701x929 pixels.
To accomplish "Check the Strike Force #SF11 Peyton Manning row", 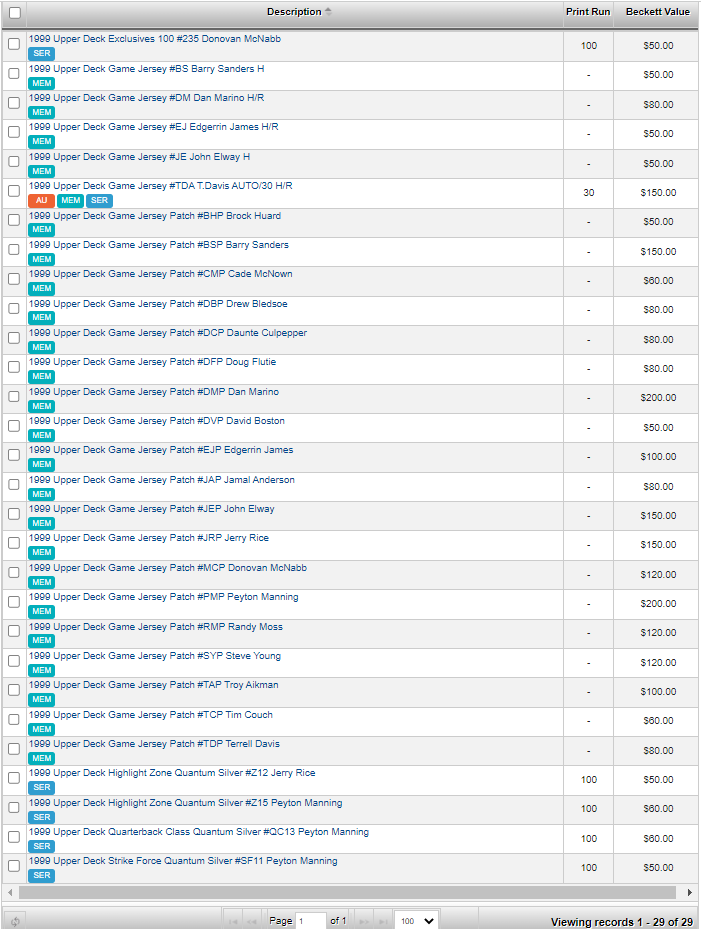I will (14, 866).
